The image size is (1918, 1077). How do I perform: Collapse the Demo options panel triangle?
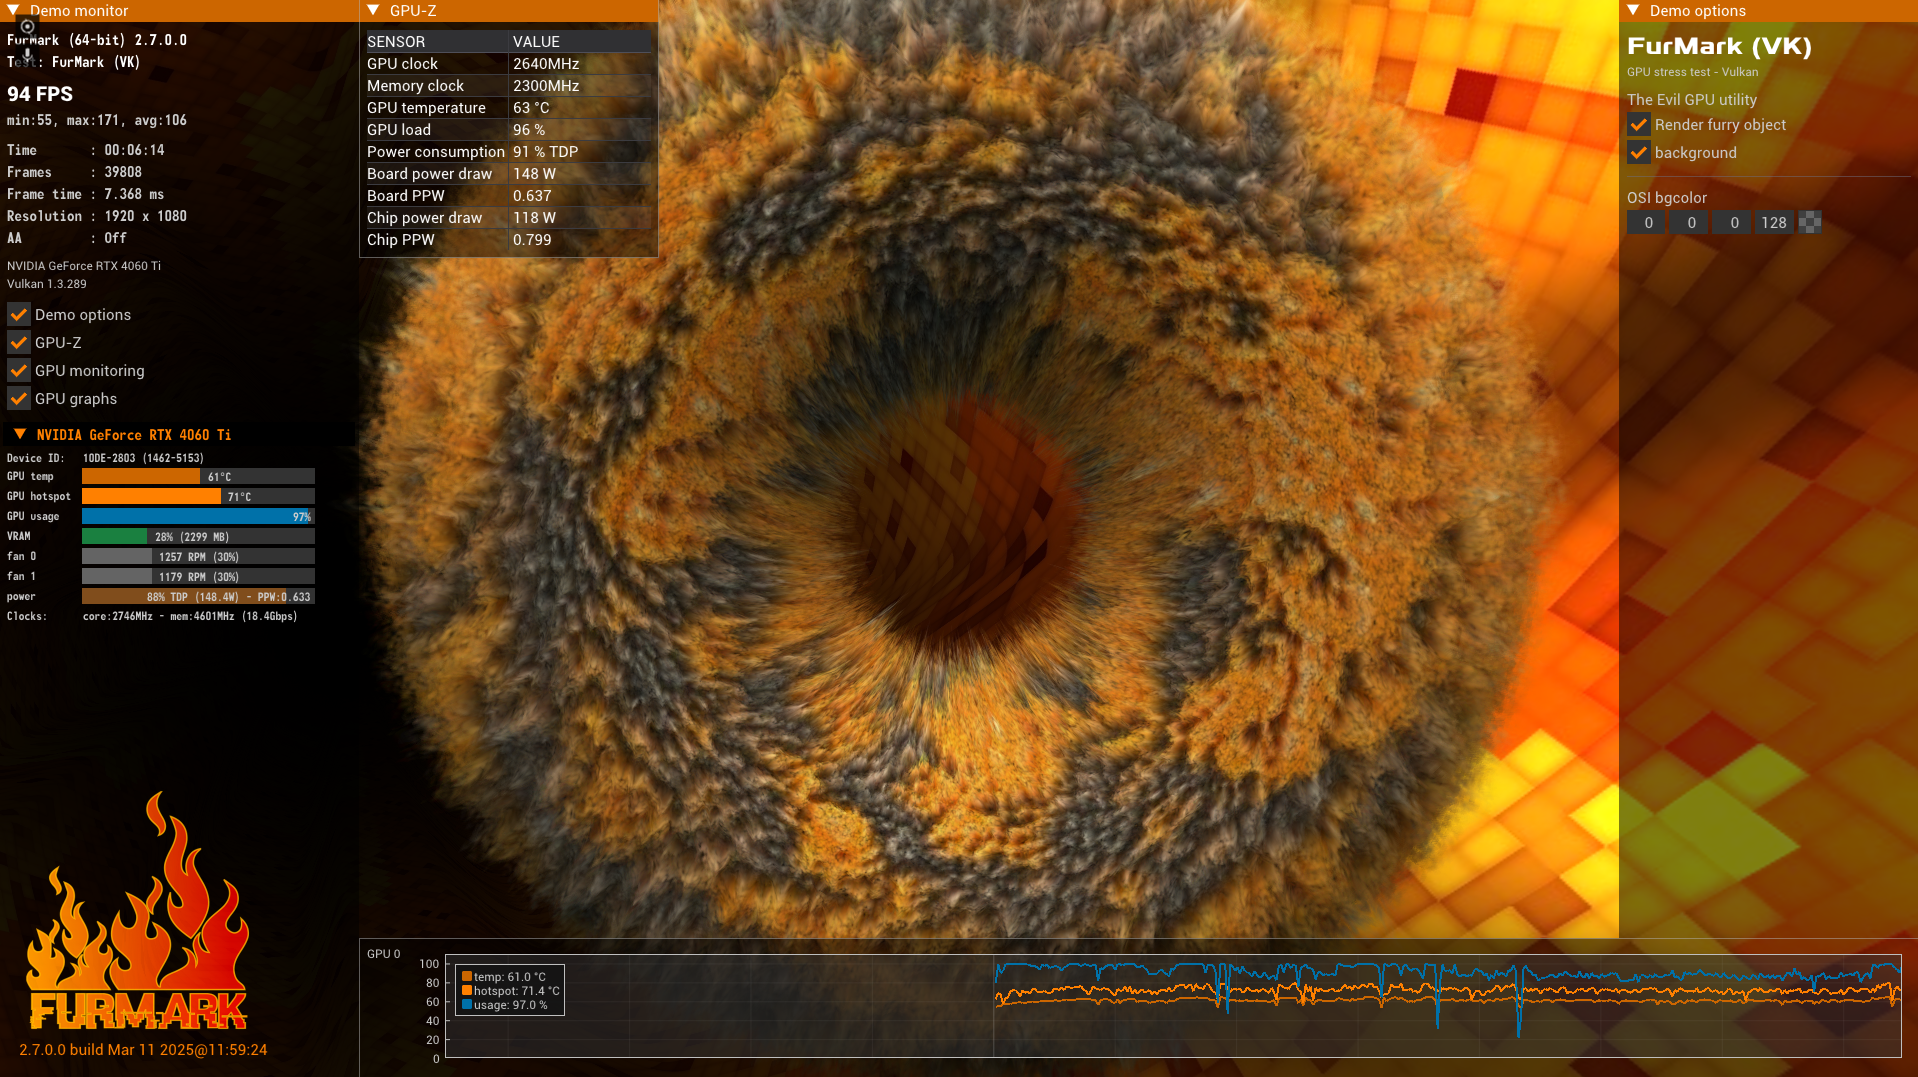pos(1633,10)
